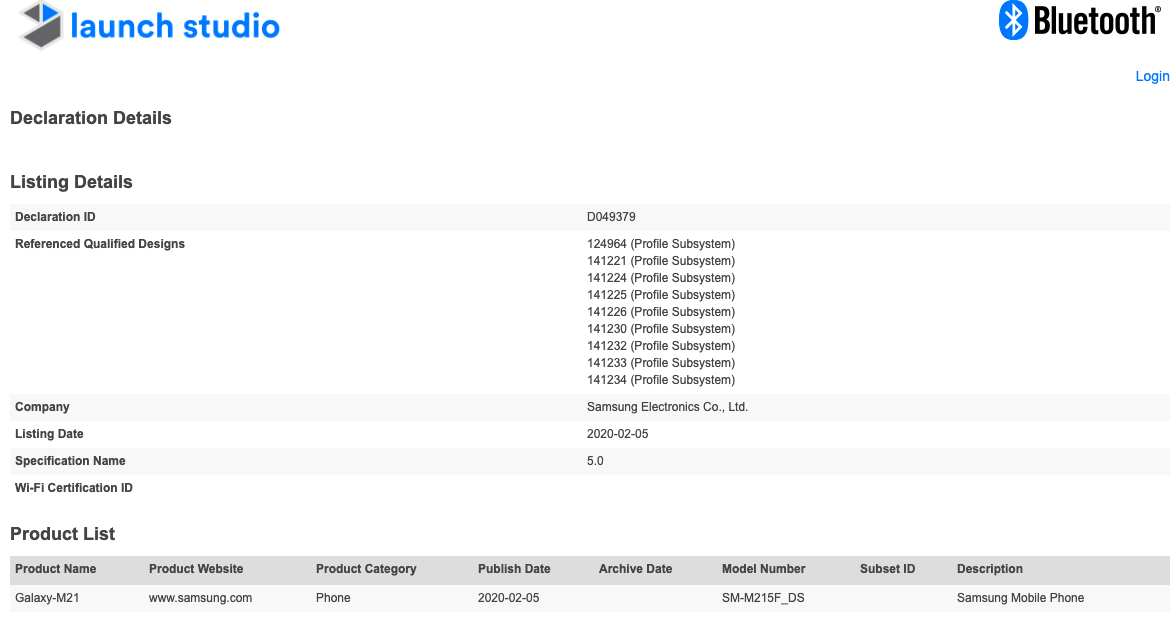The height and width of the screenshot is (621, 1175).
Task: Select design 141232 (Profile Subsystem)
Action: (661, 346)
